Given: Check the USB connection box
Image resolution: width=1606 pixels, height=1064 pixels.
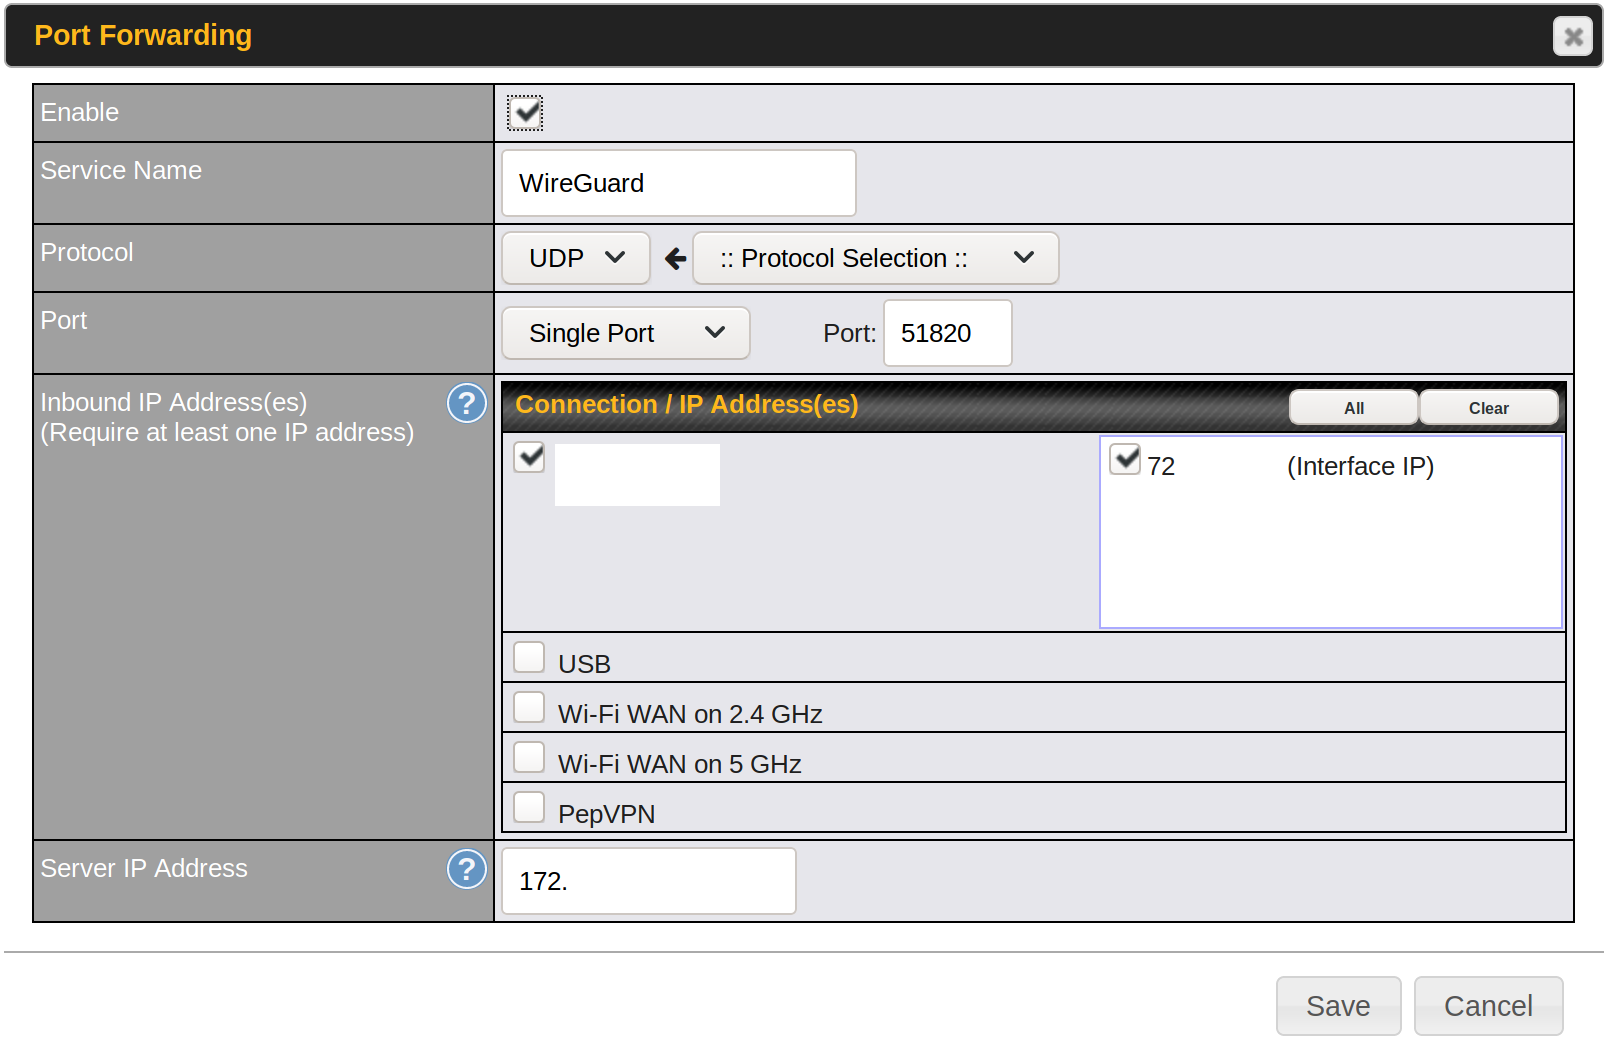Looking at the screenshot, I should [x=529, y=658].
